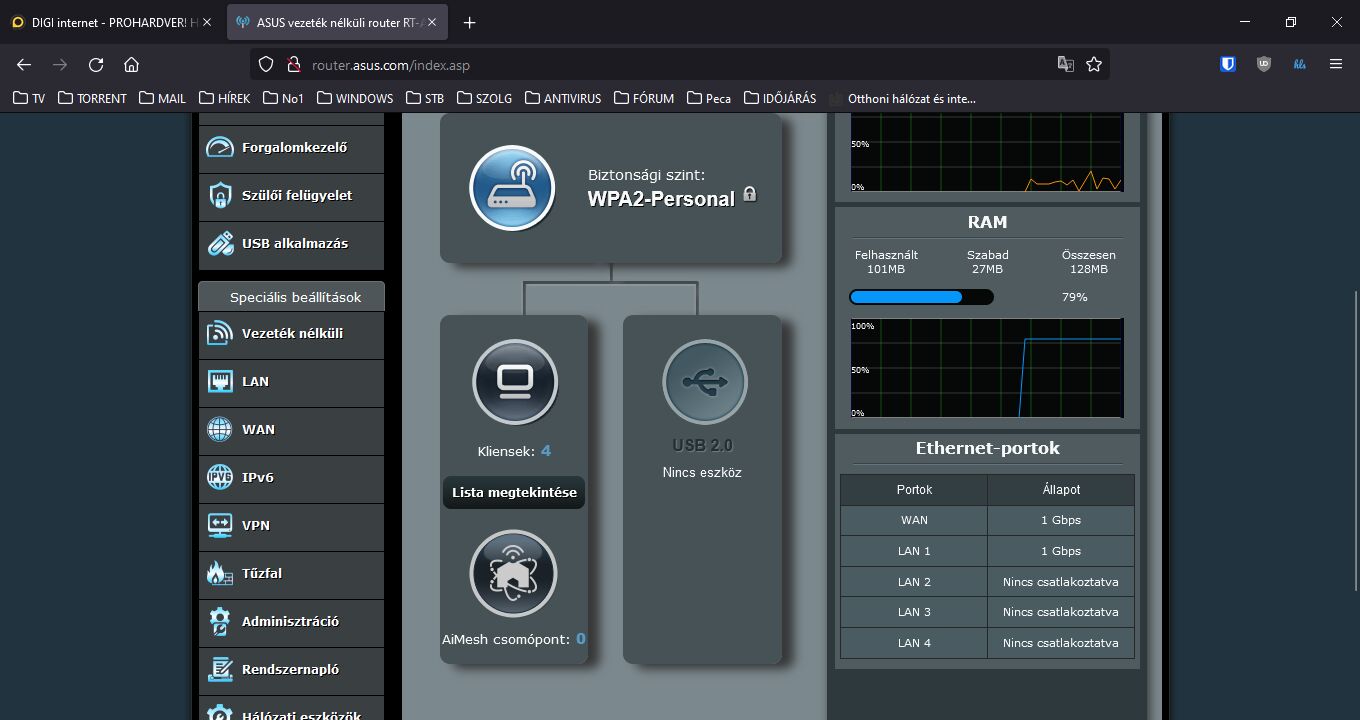Click LAN 2 Nincs csatlakoztatva status
Screen dimensions: 1360x720
pos(1061,582)
